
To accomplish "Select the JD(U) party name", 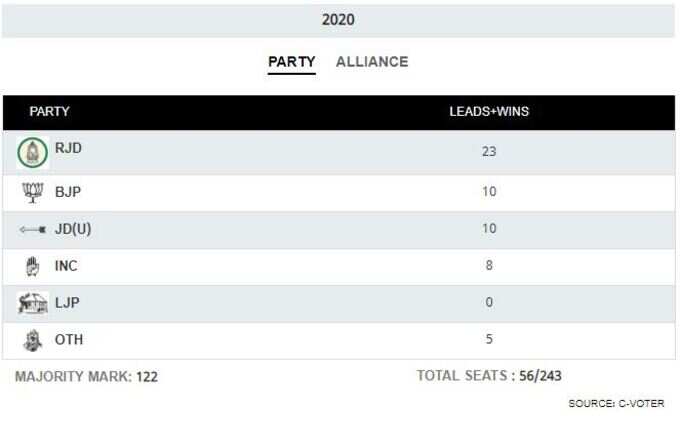I will [73, 229].
